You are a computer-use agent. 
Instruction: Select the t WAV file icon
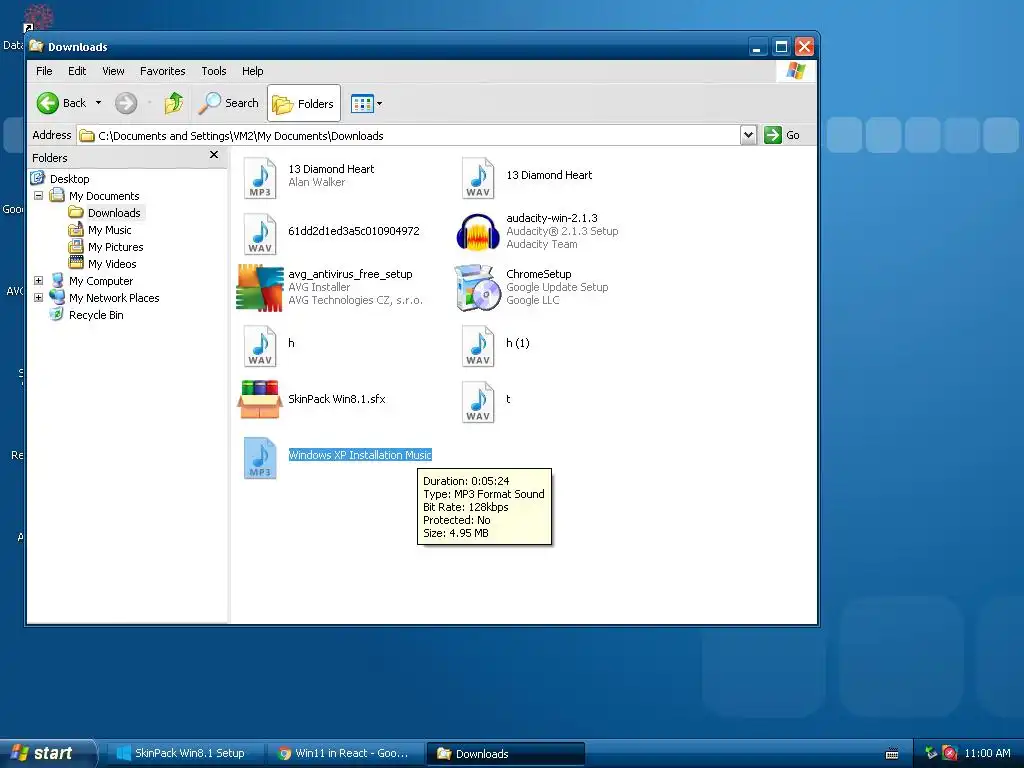pyautogui.click(x=478, y=402)
